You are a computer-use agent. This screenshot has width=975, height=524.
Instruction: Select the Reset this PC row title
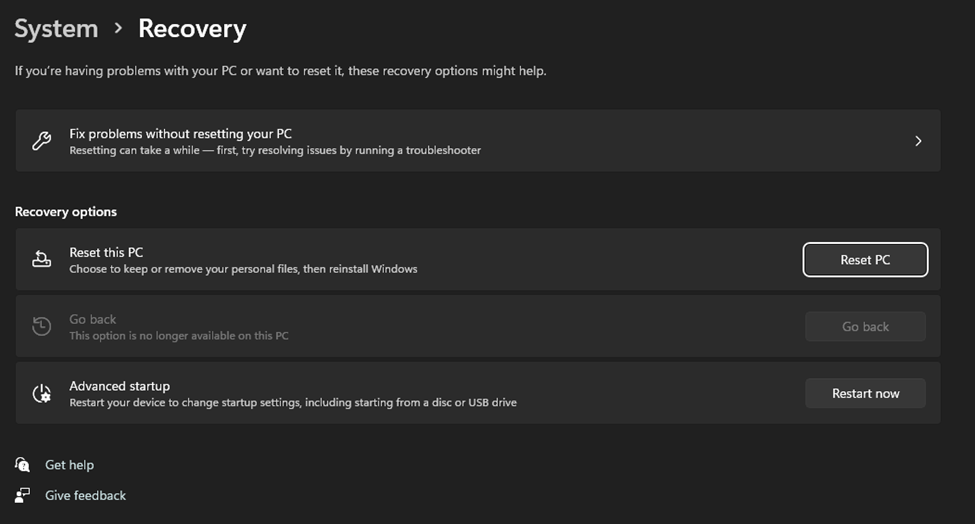pos(106,252)
